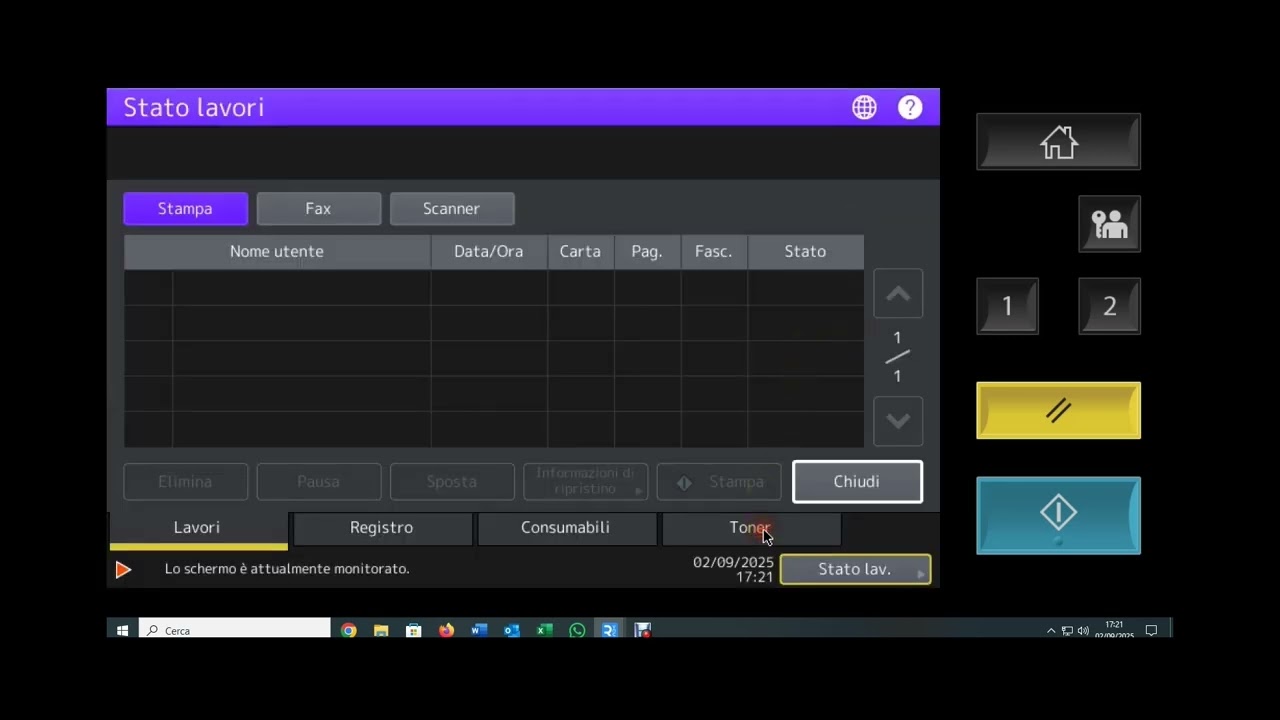Open the user access management icon
The image size is (1280, 720).
point(1109,224)
